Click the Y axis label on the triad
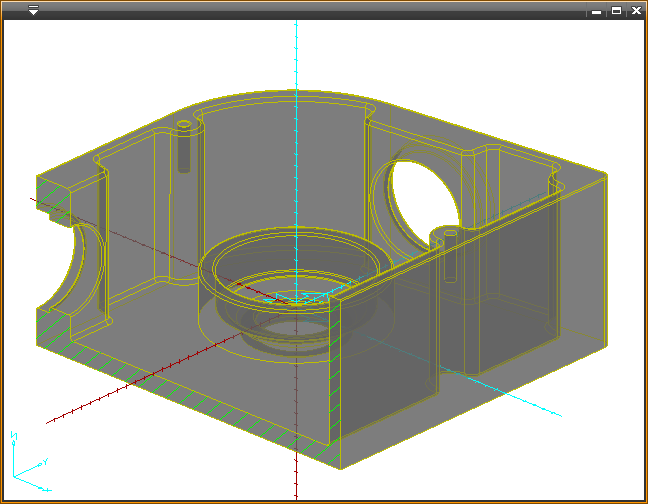The image size is (648, 504). 45,462
